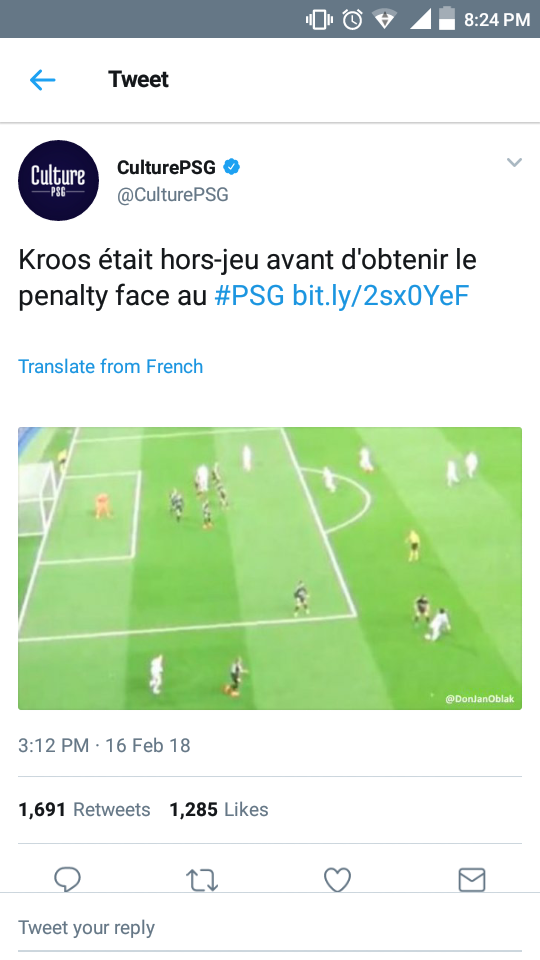Image resolution: width=540 pixels, height=960 pixels.
Task: Tap the battery status icon
Action: [447, 19]
